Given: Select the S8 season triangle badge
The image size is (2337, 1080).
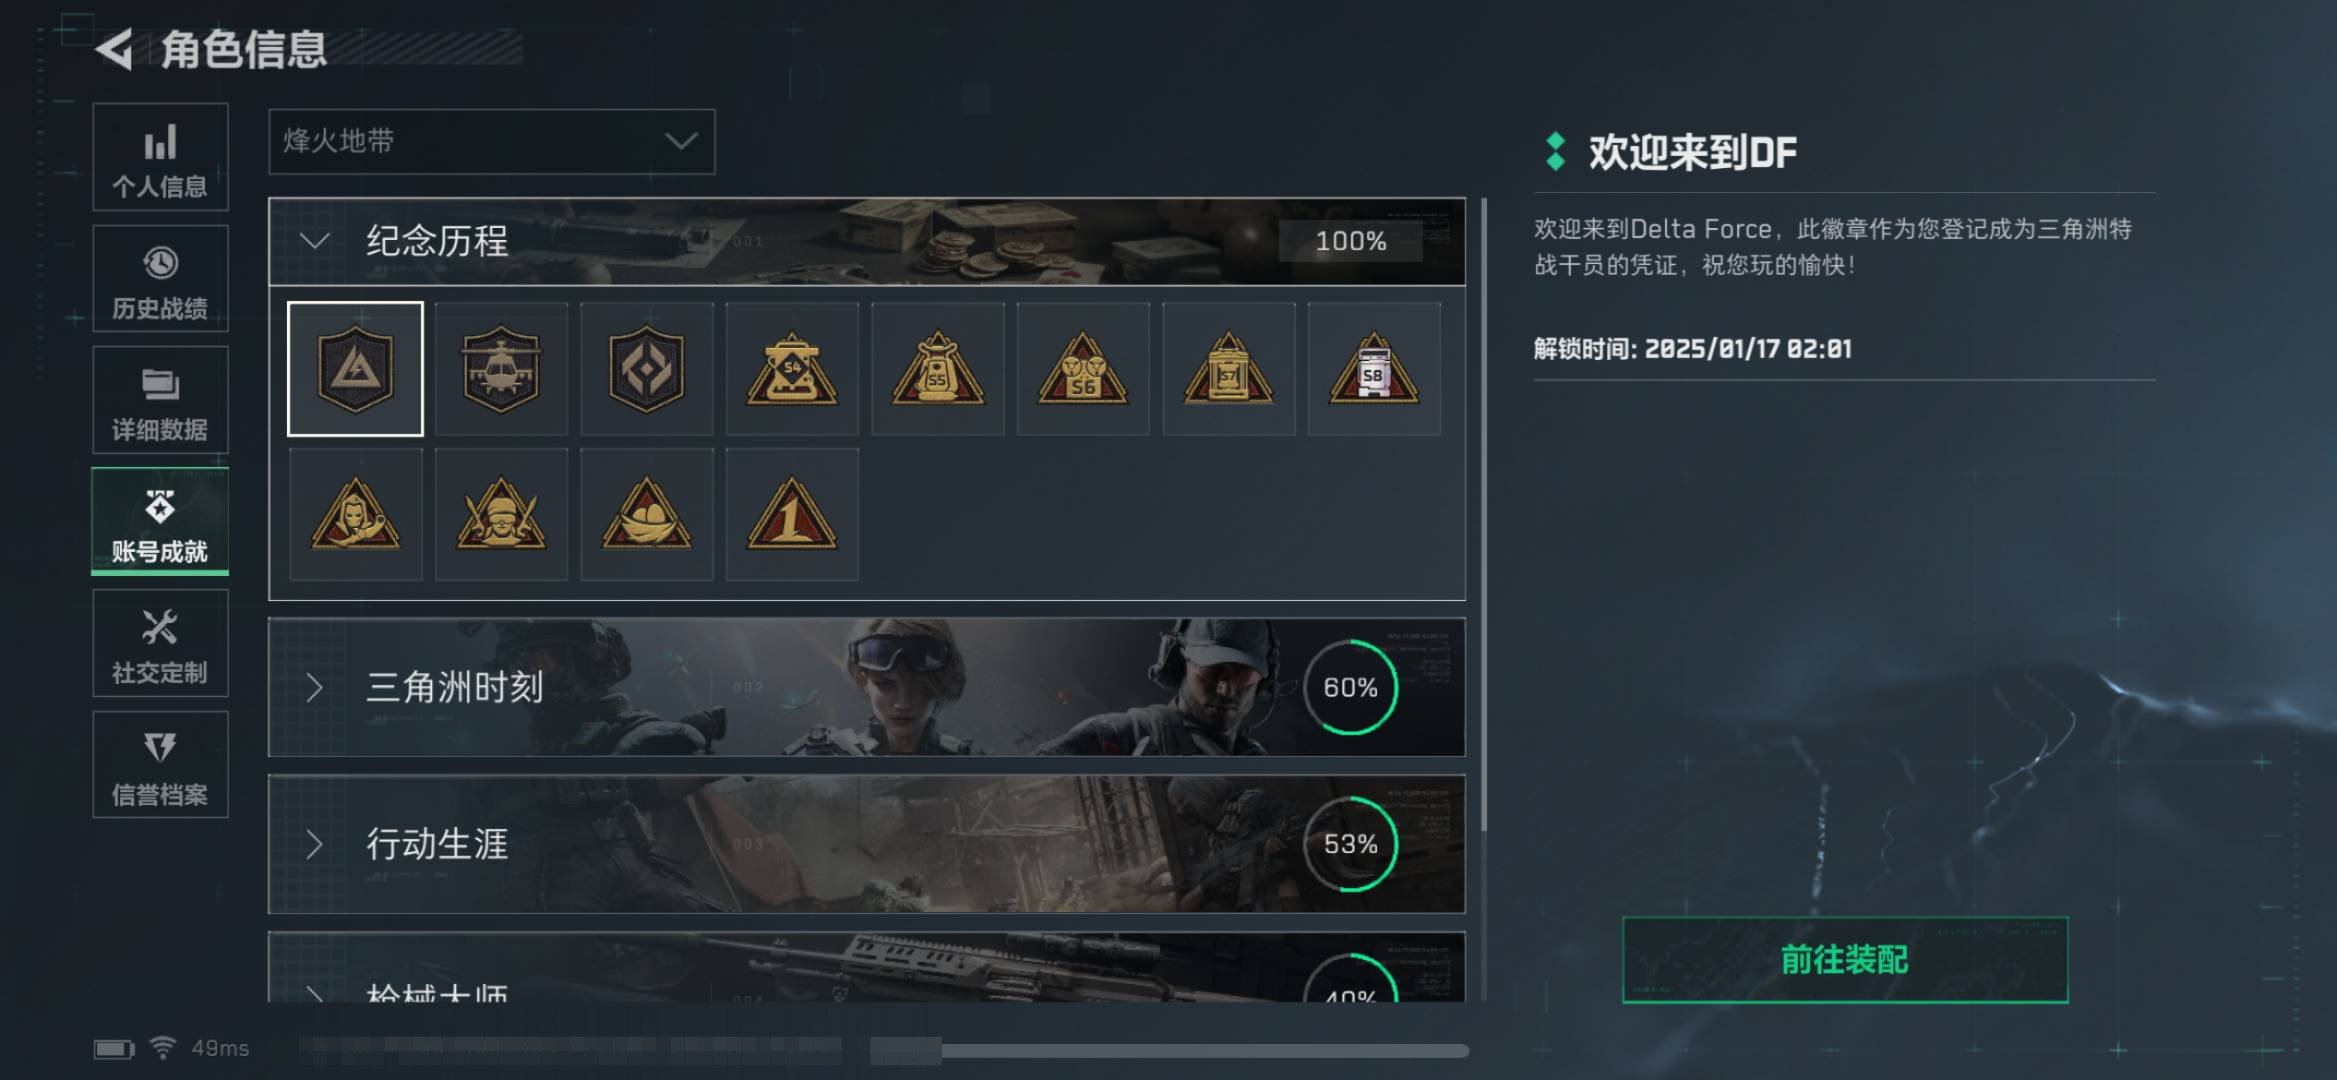Looking at the screenshot, I should tap(1374, 369).
